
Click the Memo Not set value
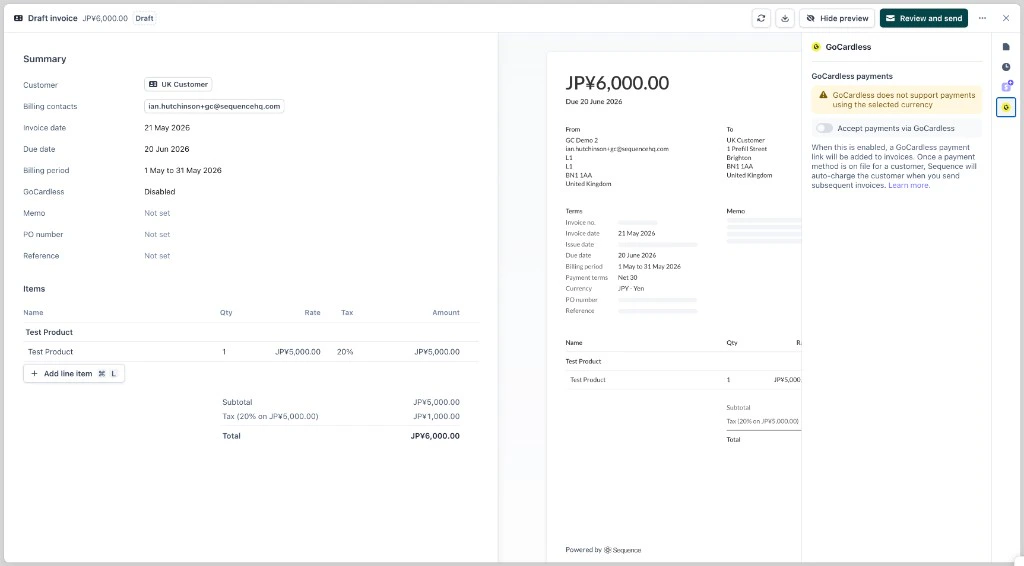point(157,213)
